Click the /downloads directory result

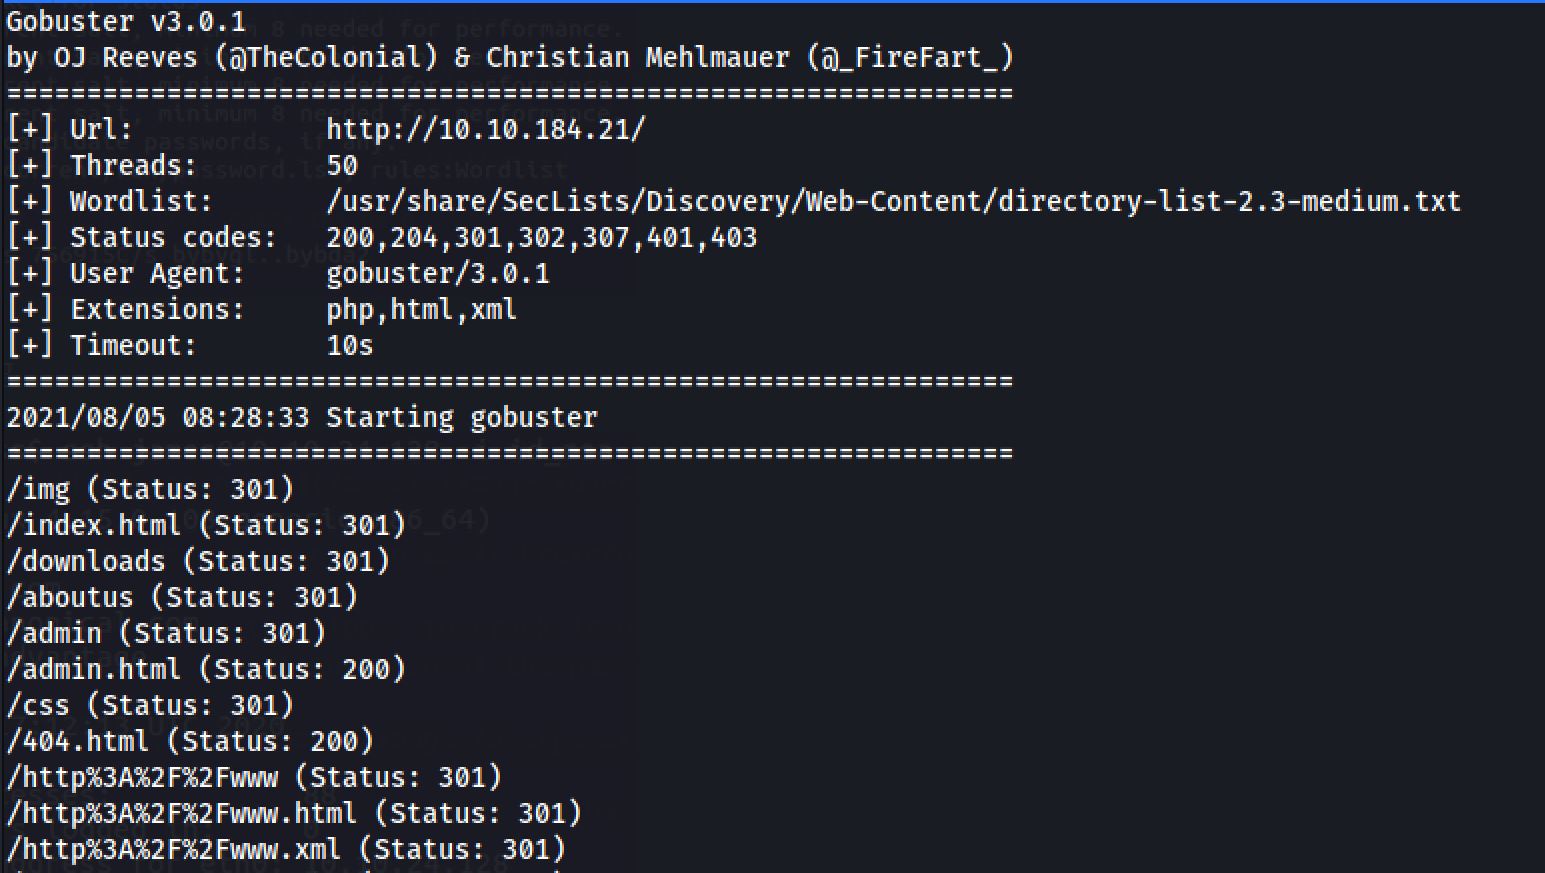click(198, 561)
